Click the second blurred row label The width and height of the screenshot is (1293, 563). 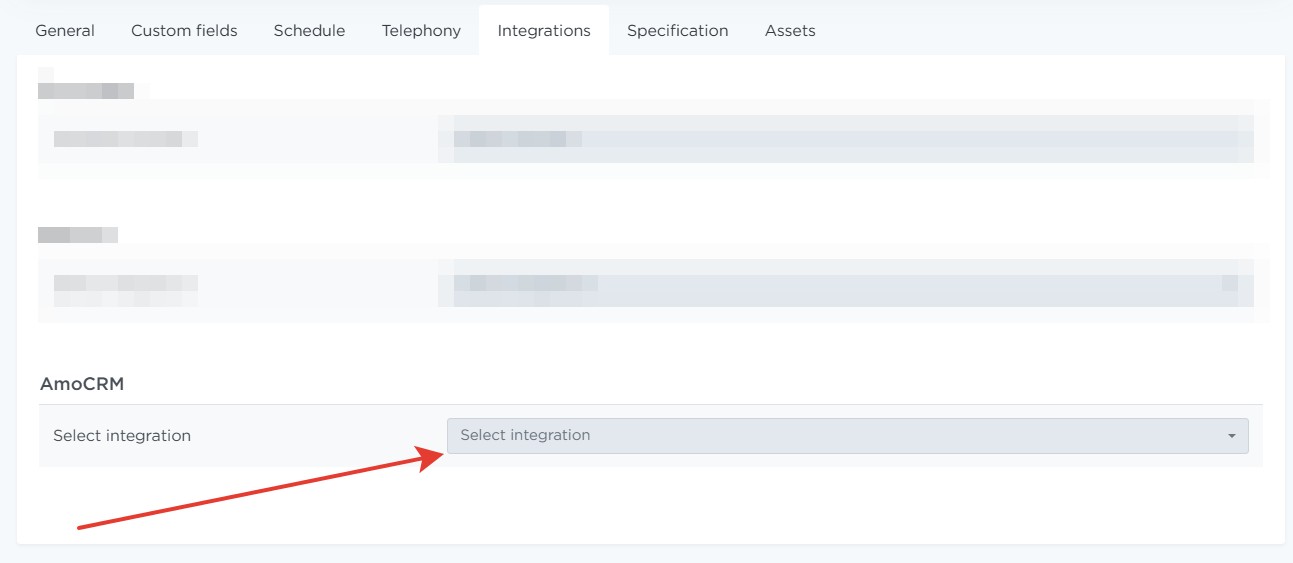coord(125,284)
